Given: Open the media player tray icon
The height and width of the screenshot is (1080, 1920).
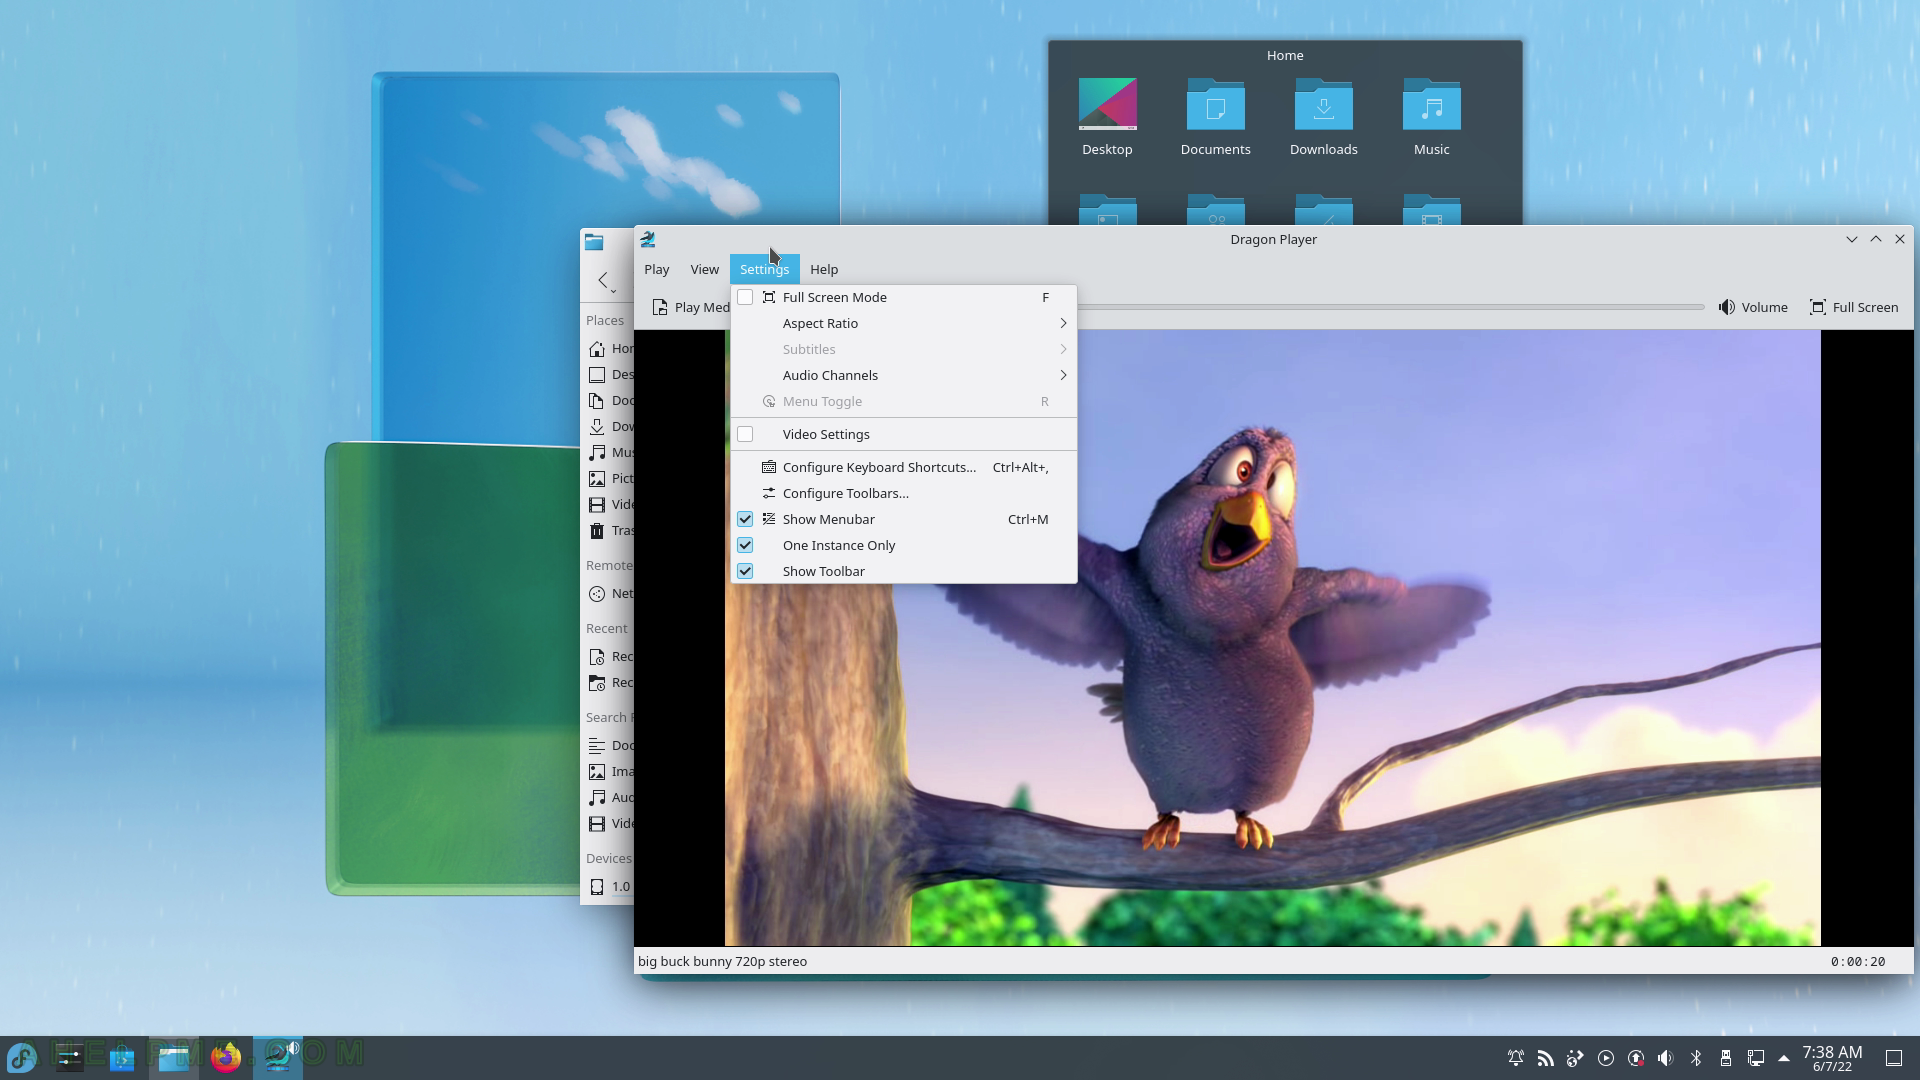Looking at the screenshot, I should point(1606,1058).
